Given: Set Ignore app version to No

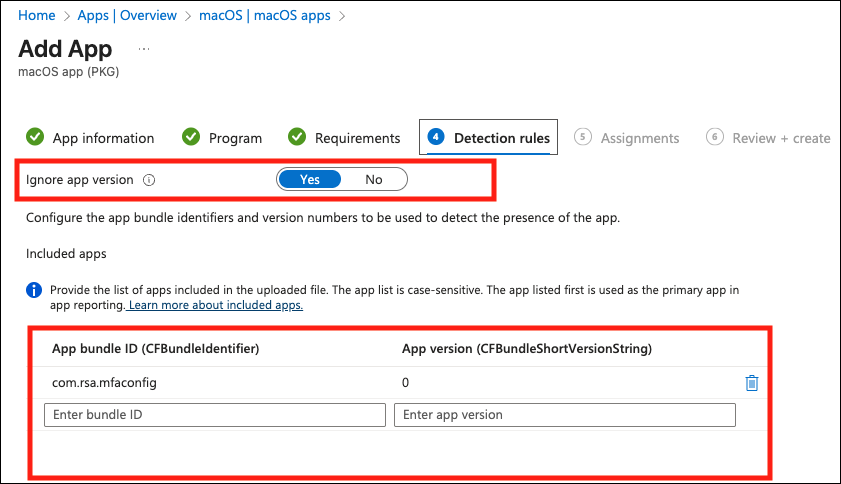Looking at the screenshot, I should [x=374, y=180].
